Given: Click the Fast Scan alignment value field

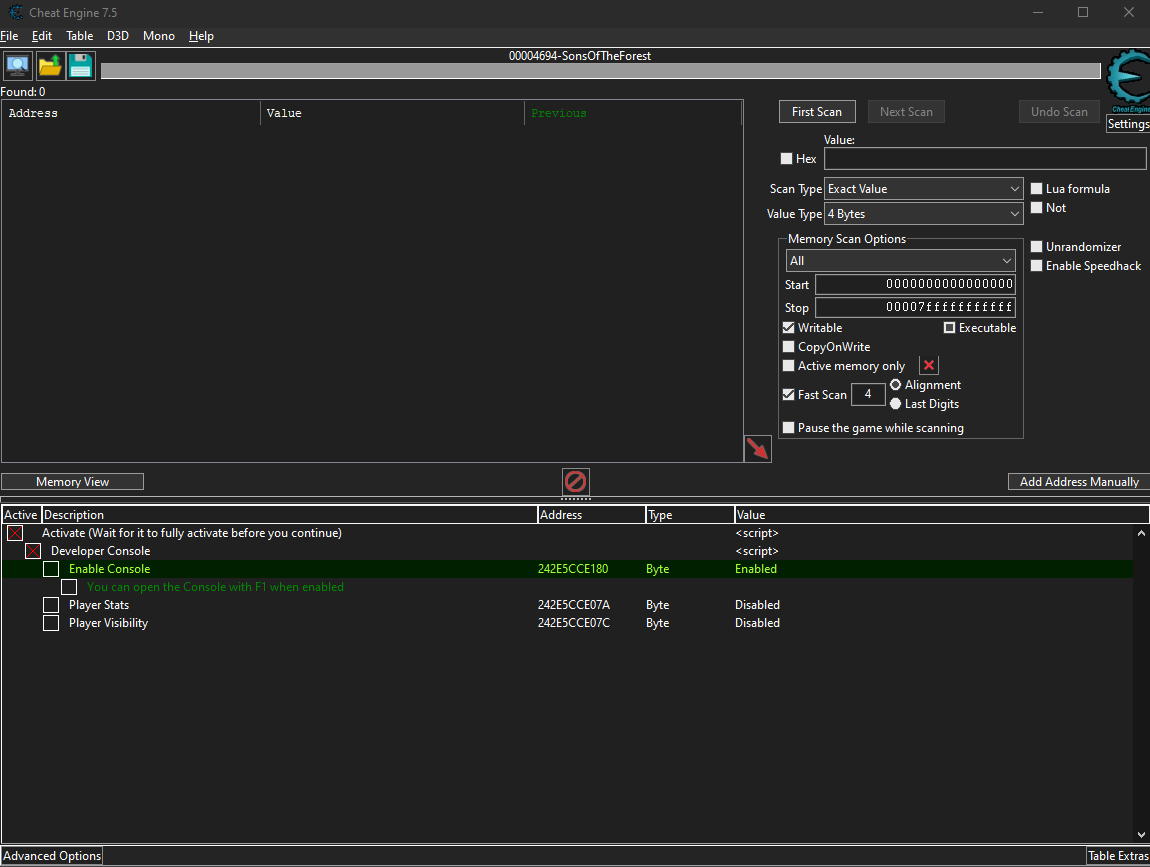Looking at the screenshot, I should coord(868,394).
